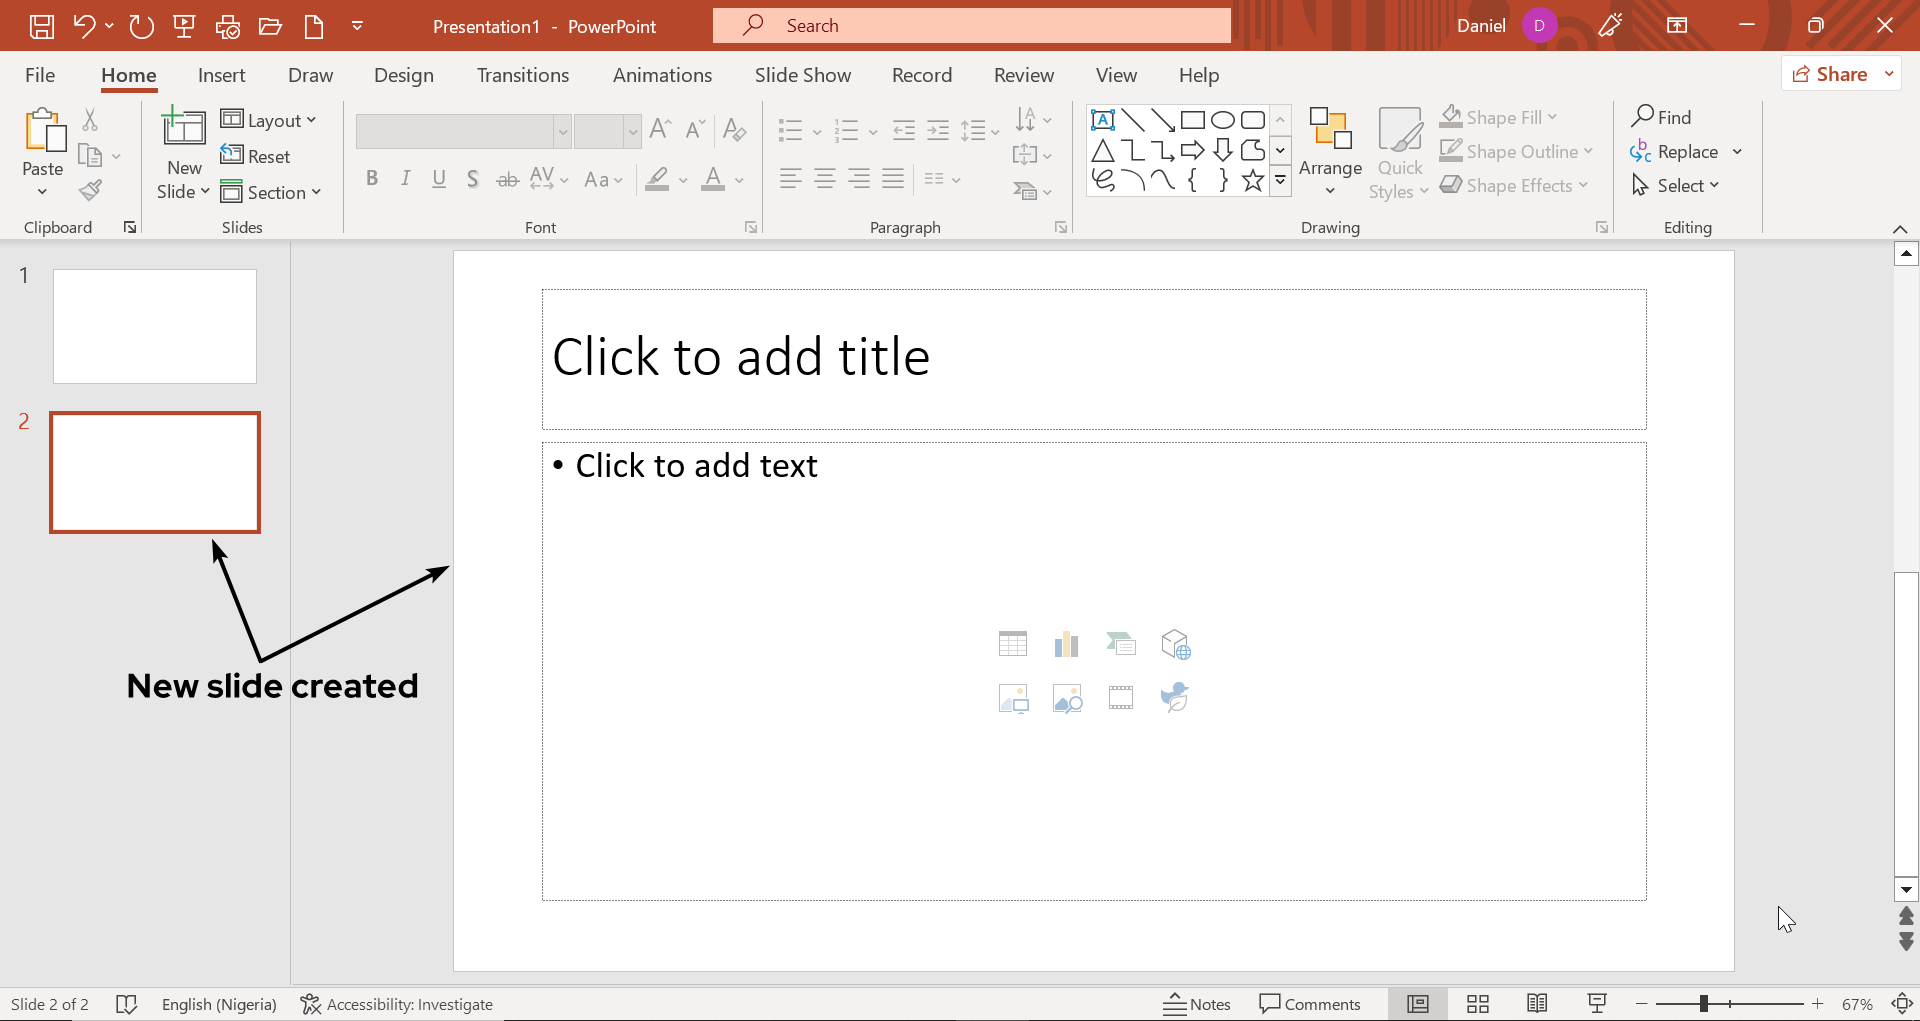Open the Share menu
Screen dimensions: 1920x1021
point(1840,73)
